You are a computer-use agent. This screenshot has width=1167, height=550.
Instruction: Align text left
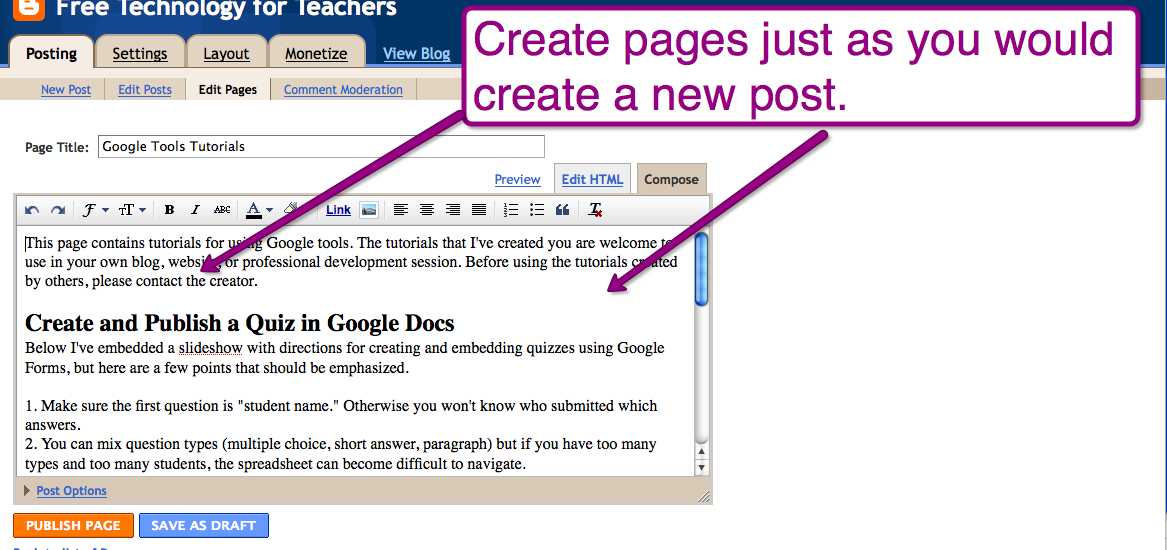[400, 211]
